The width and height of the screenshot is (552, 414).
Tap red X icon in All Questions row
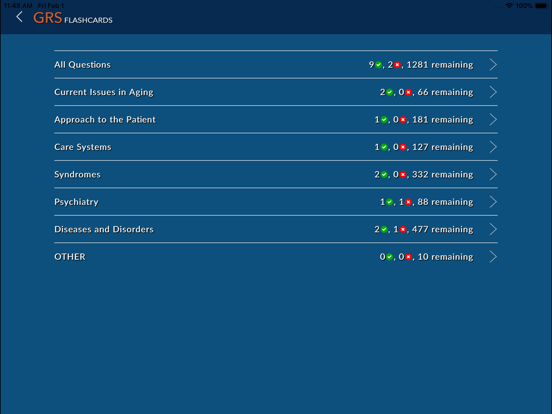pyautogui.click(x=397, y=65)
